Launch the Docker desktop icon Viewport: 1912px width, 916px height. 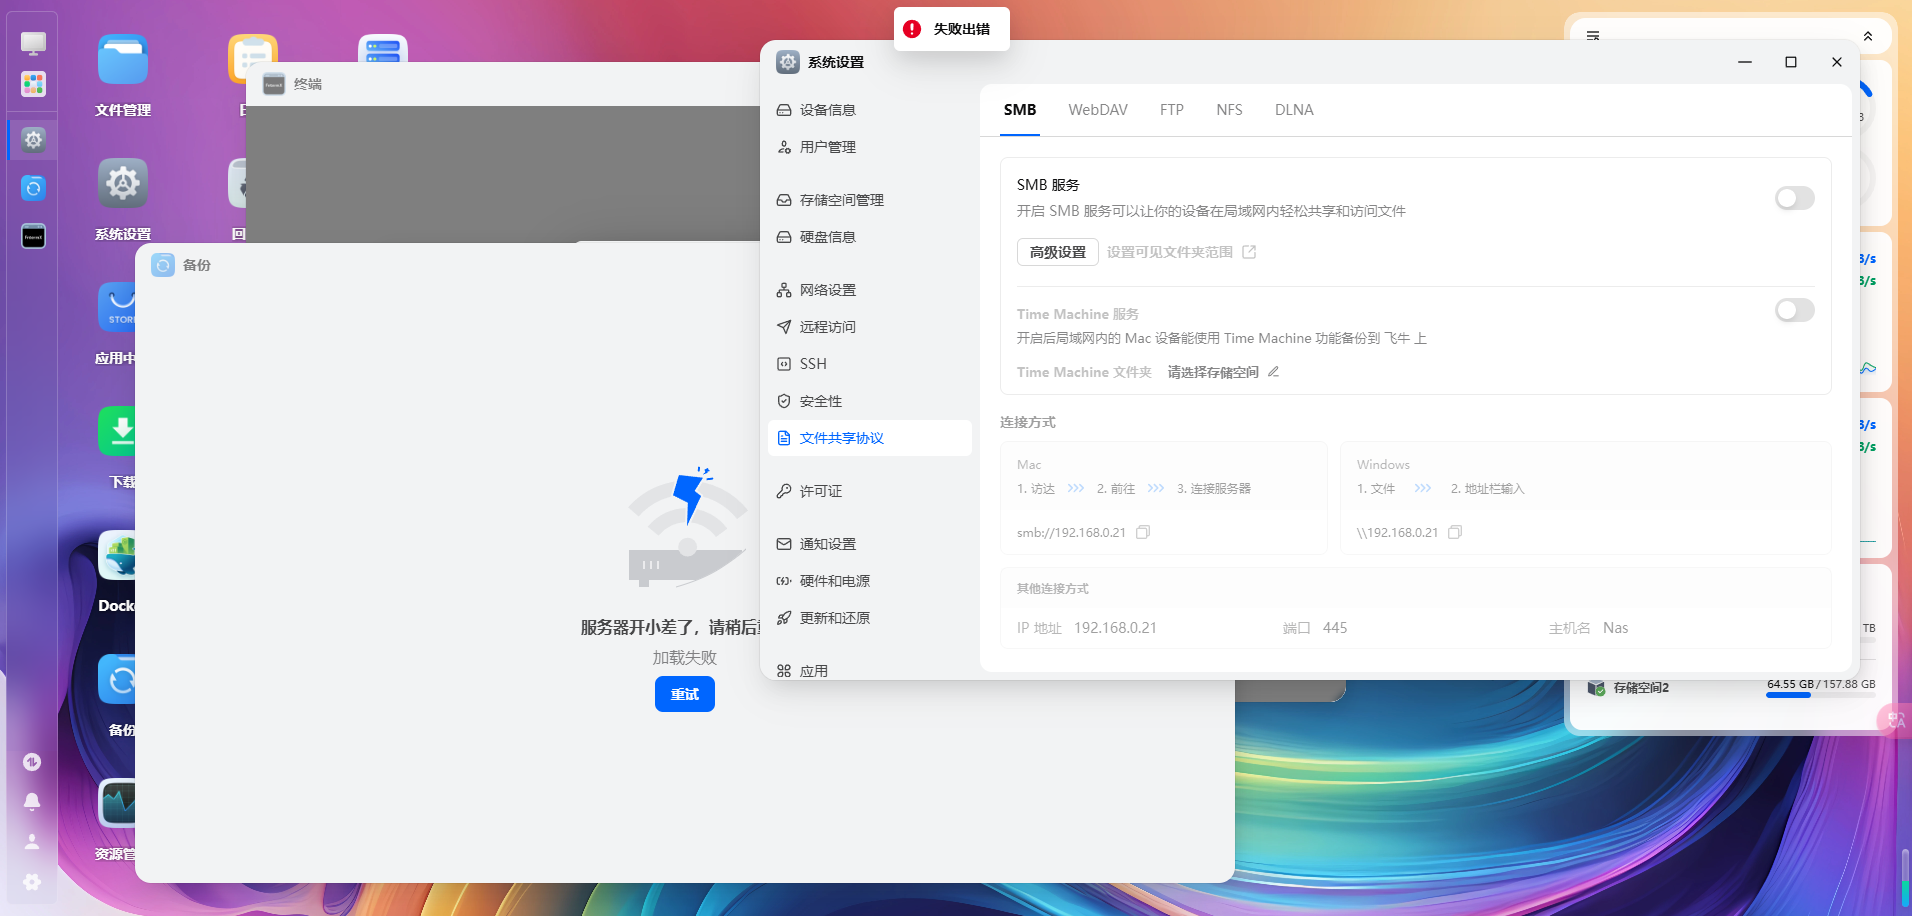point(117,555)
